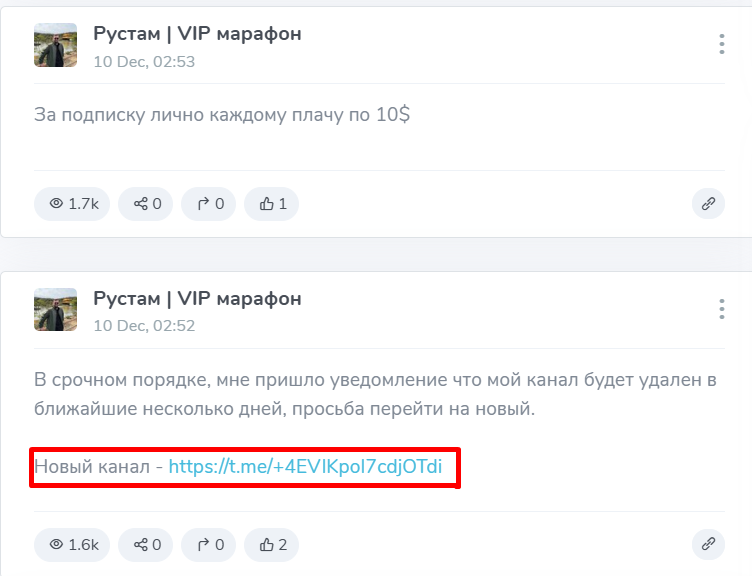
Task: Click channel name on the 02:52 post
Action: 197,298
